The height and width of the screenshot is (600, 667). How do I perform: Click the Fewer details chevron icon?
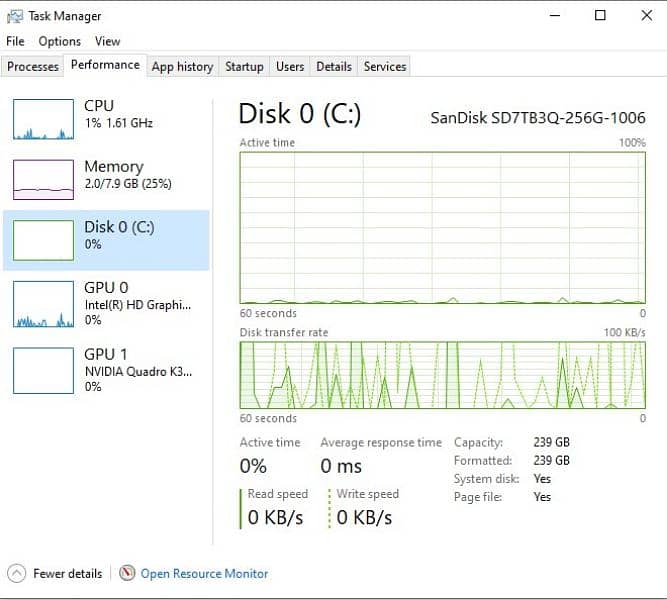click(x=17, y=574)
